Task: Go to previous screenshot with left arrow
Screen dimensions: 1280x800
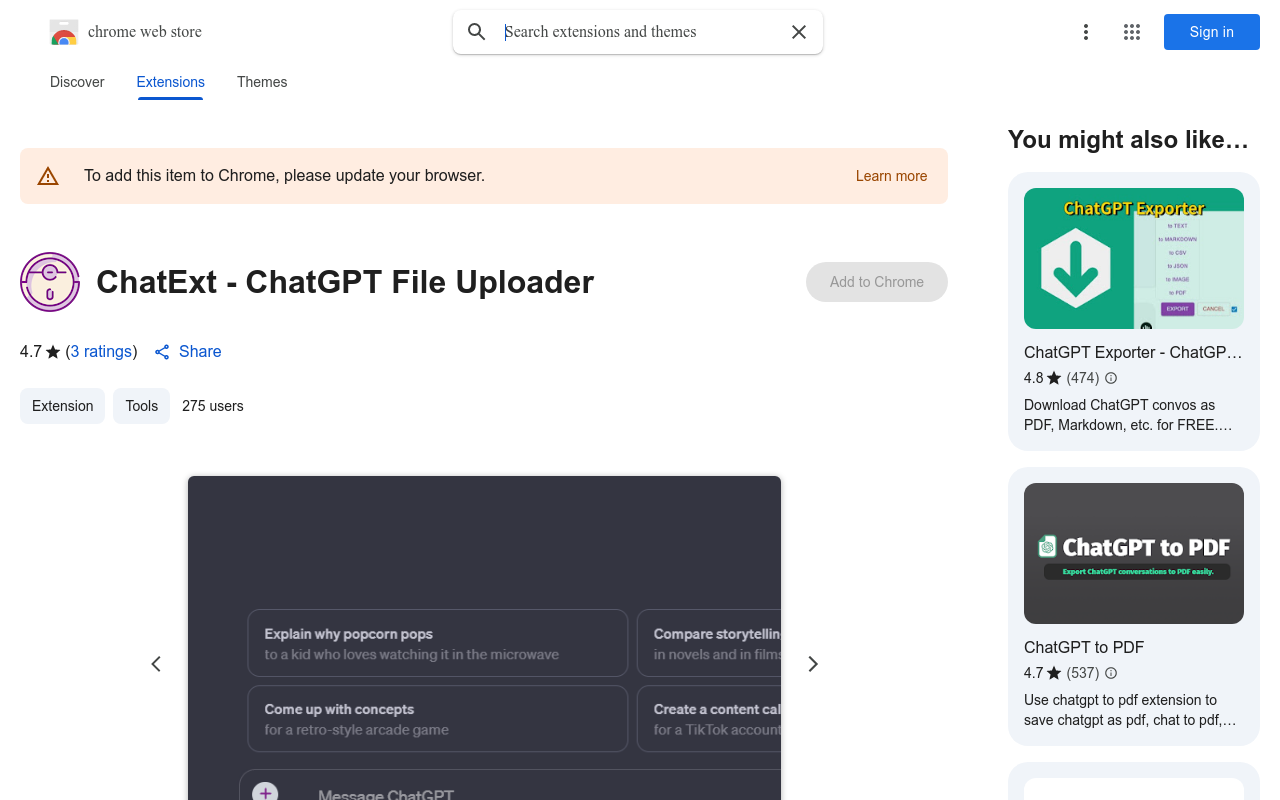Action: (x=156, y=664)
